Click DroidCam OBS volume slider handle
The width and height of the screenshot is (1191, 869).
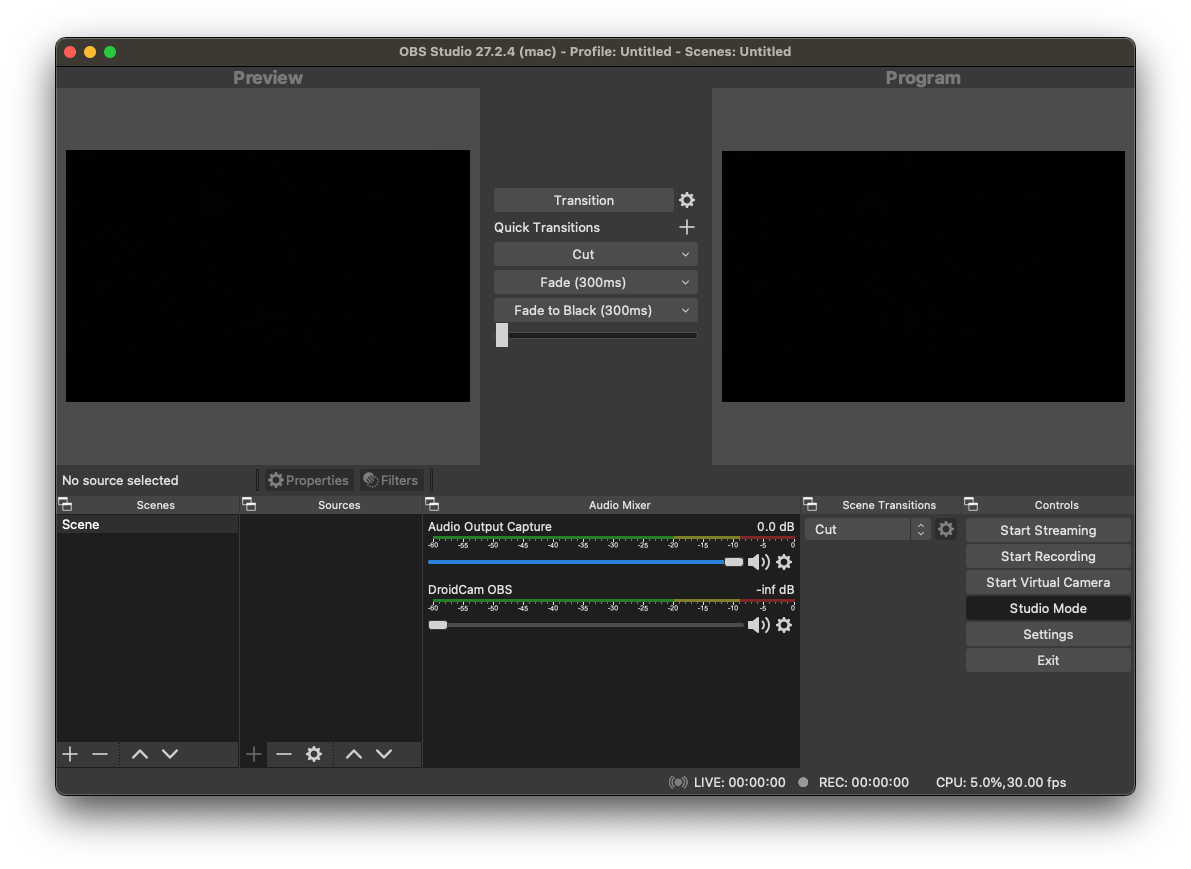click(438, 625)
